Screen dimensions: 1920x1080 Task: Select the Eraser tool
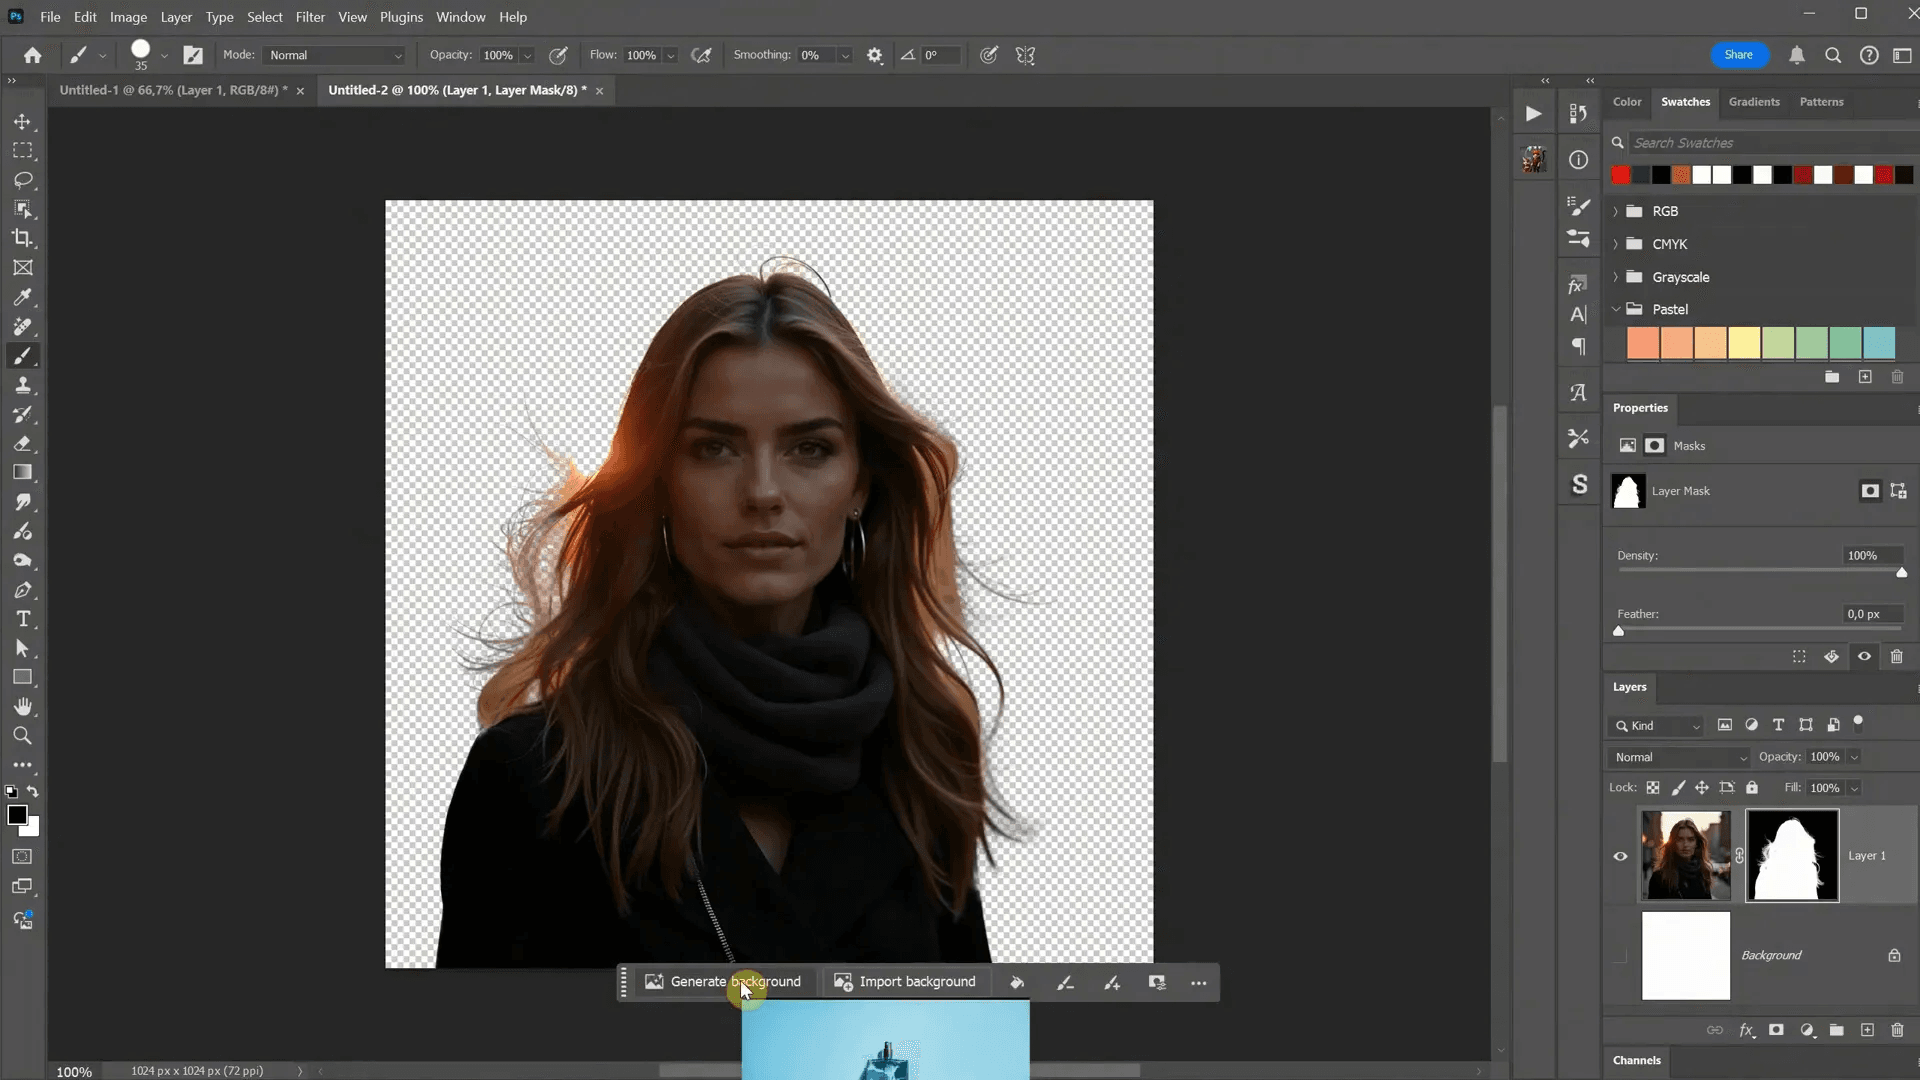(22, 443)
